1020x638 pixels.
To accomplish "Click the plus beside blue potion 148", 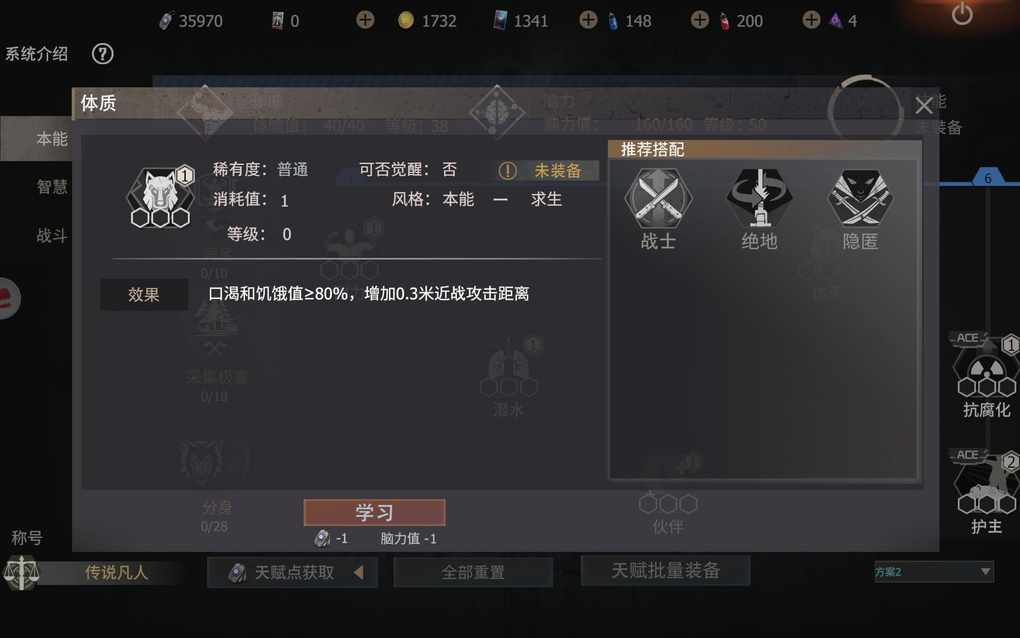I will click(x=588, y=20).
